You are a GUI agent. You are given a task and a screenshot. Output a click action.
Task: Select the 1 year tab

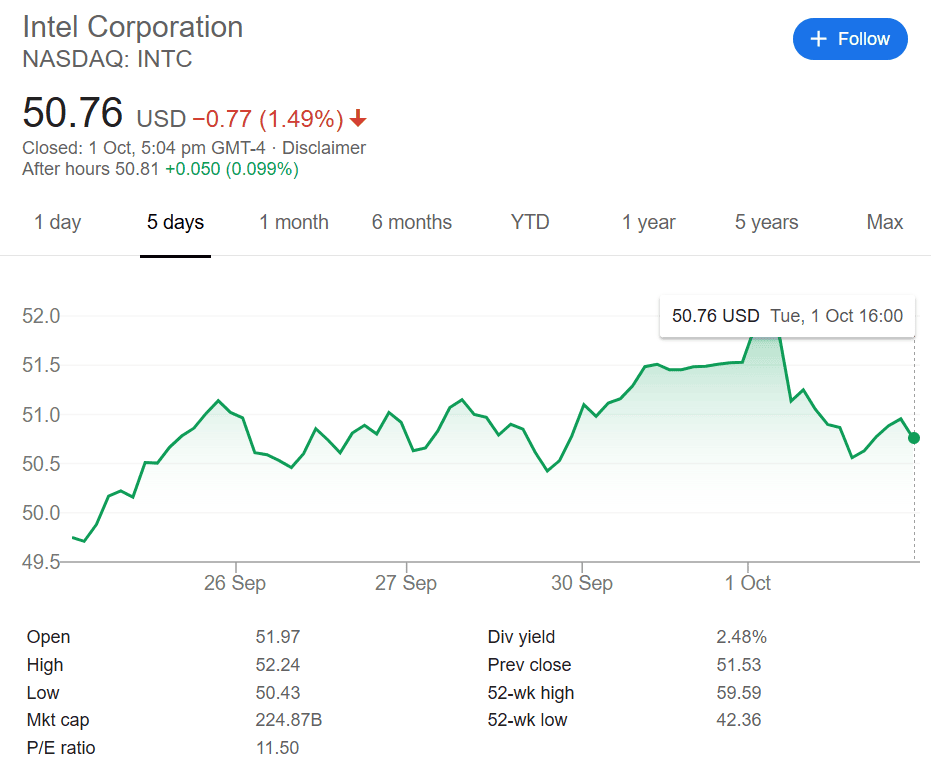pos(648,222)
